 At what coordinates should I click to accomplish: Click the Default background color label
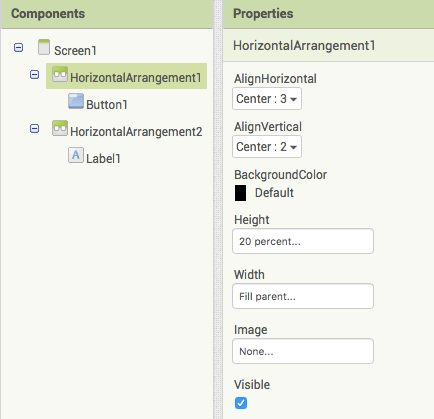coord(274,193)
